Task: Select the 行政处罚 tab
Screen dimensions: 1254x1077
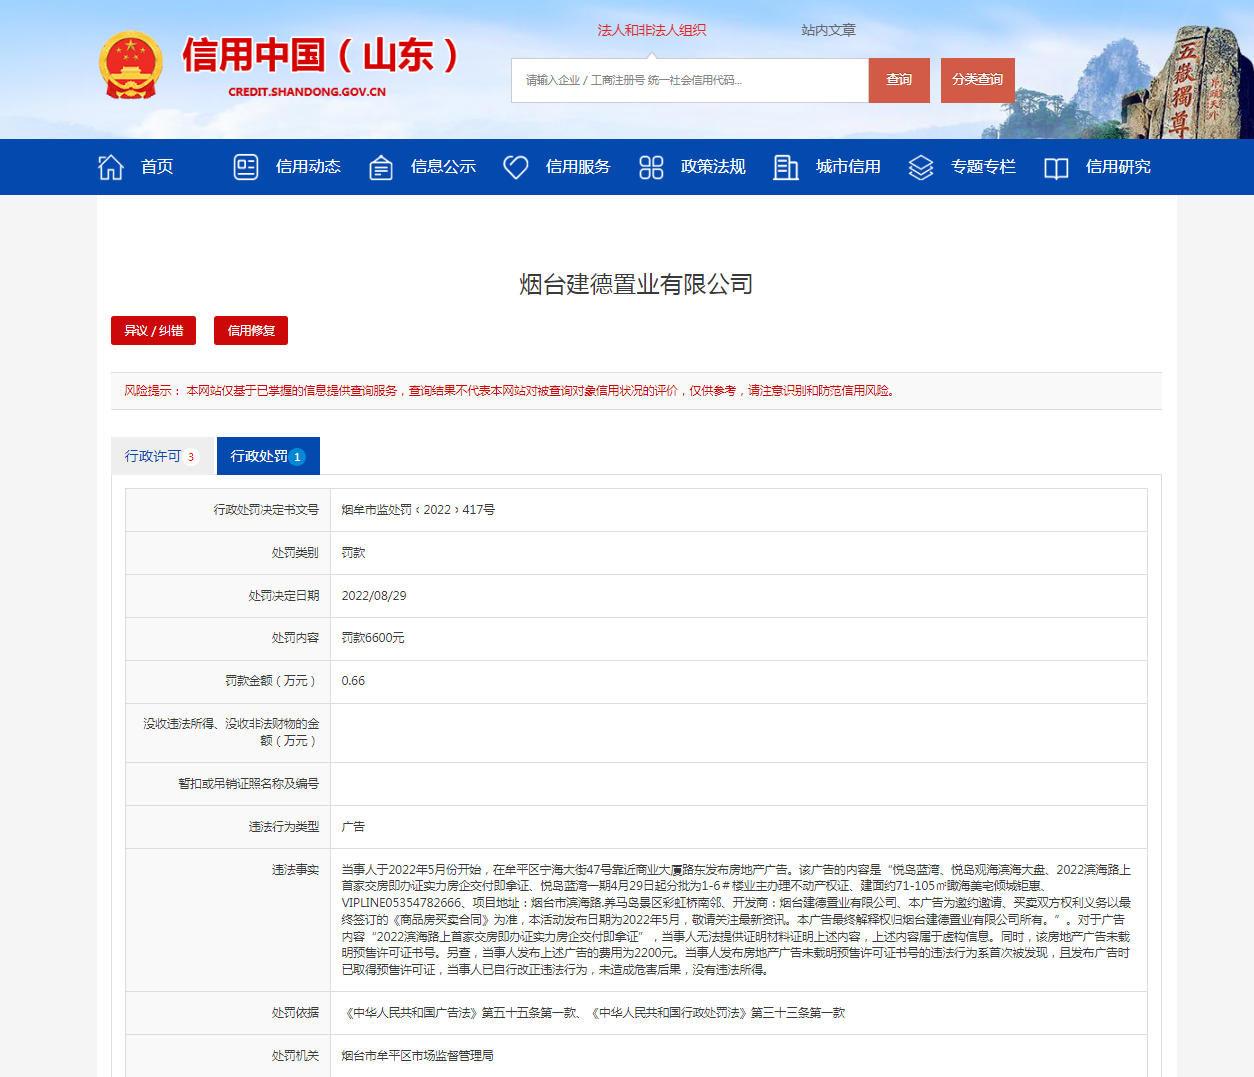Action: coord(268,456)
